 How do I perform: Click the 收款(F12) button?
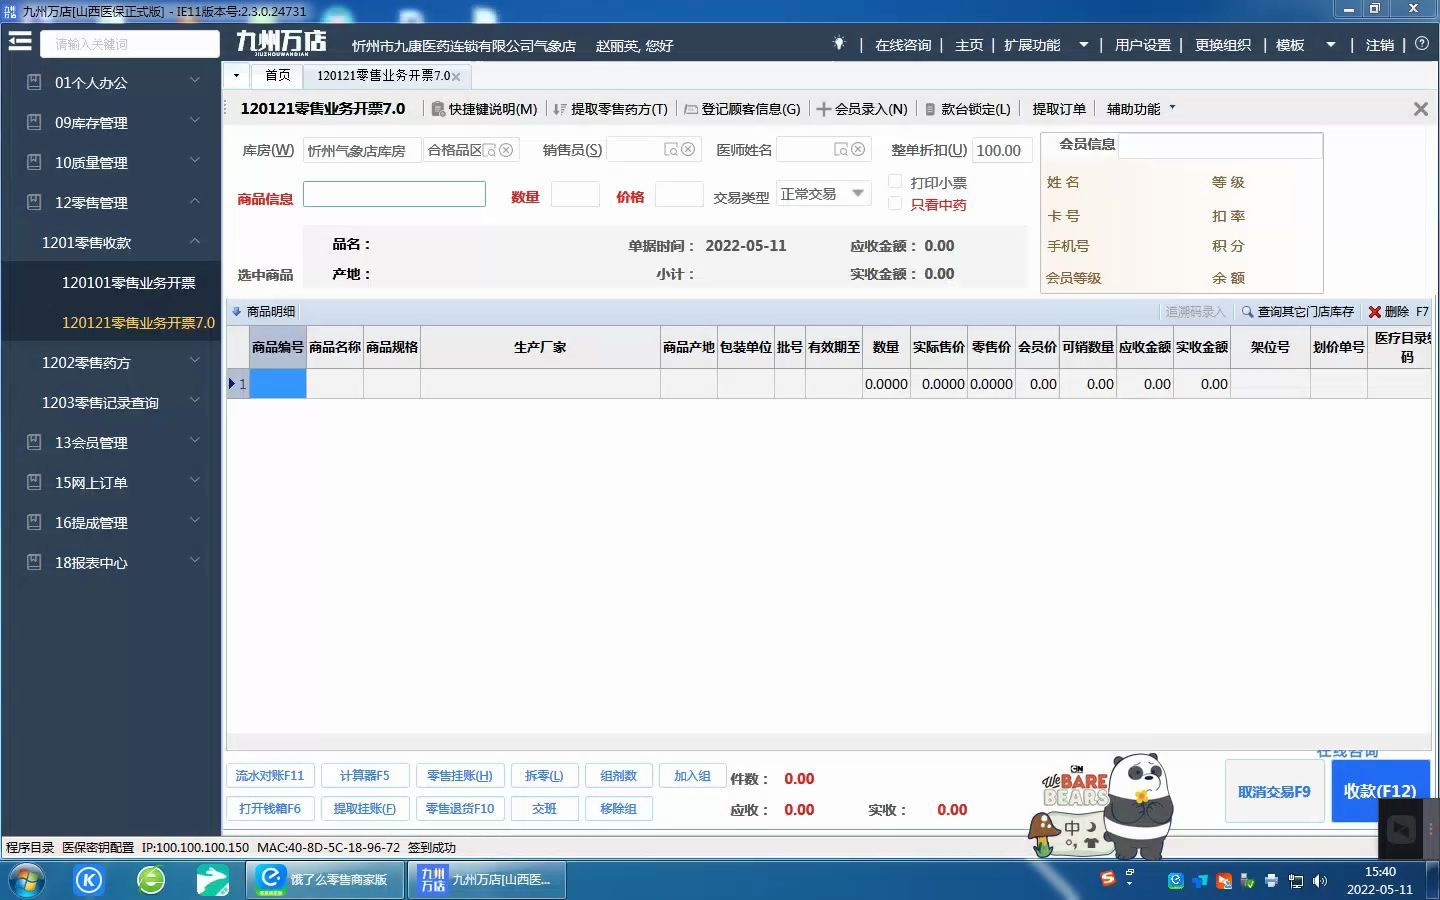1380,791
